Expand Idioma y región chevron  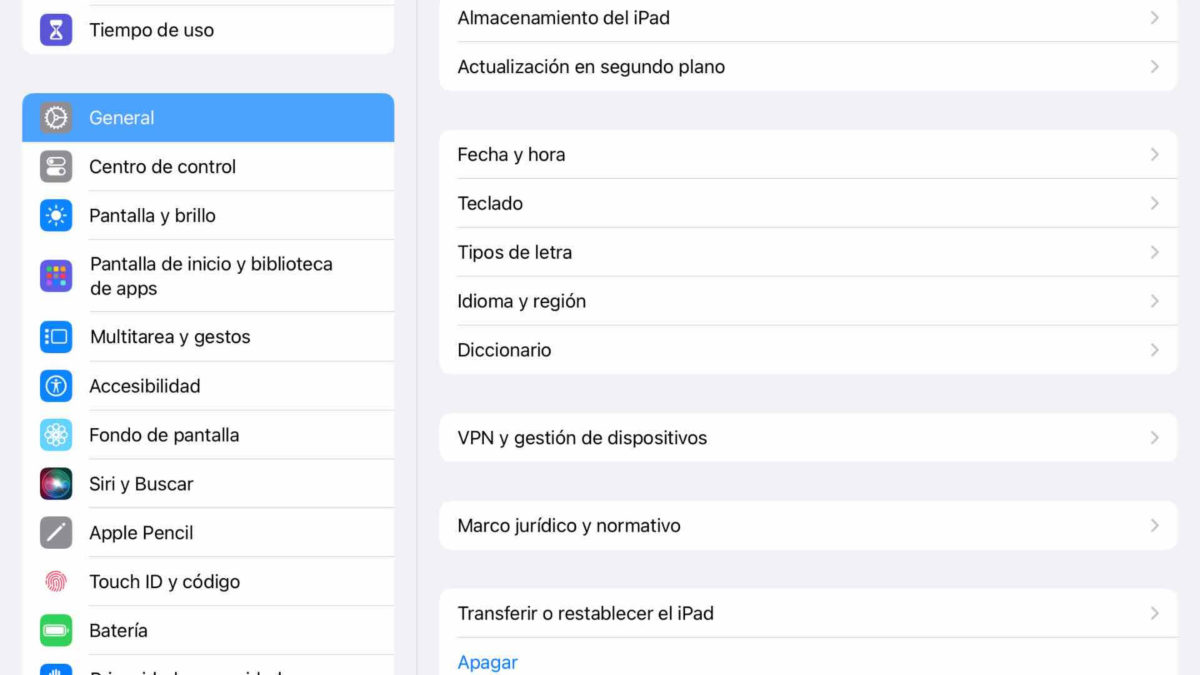coord(1154,301)
